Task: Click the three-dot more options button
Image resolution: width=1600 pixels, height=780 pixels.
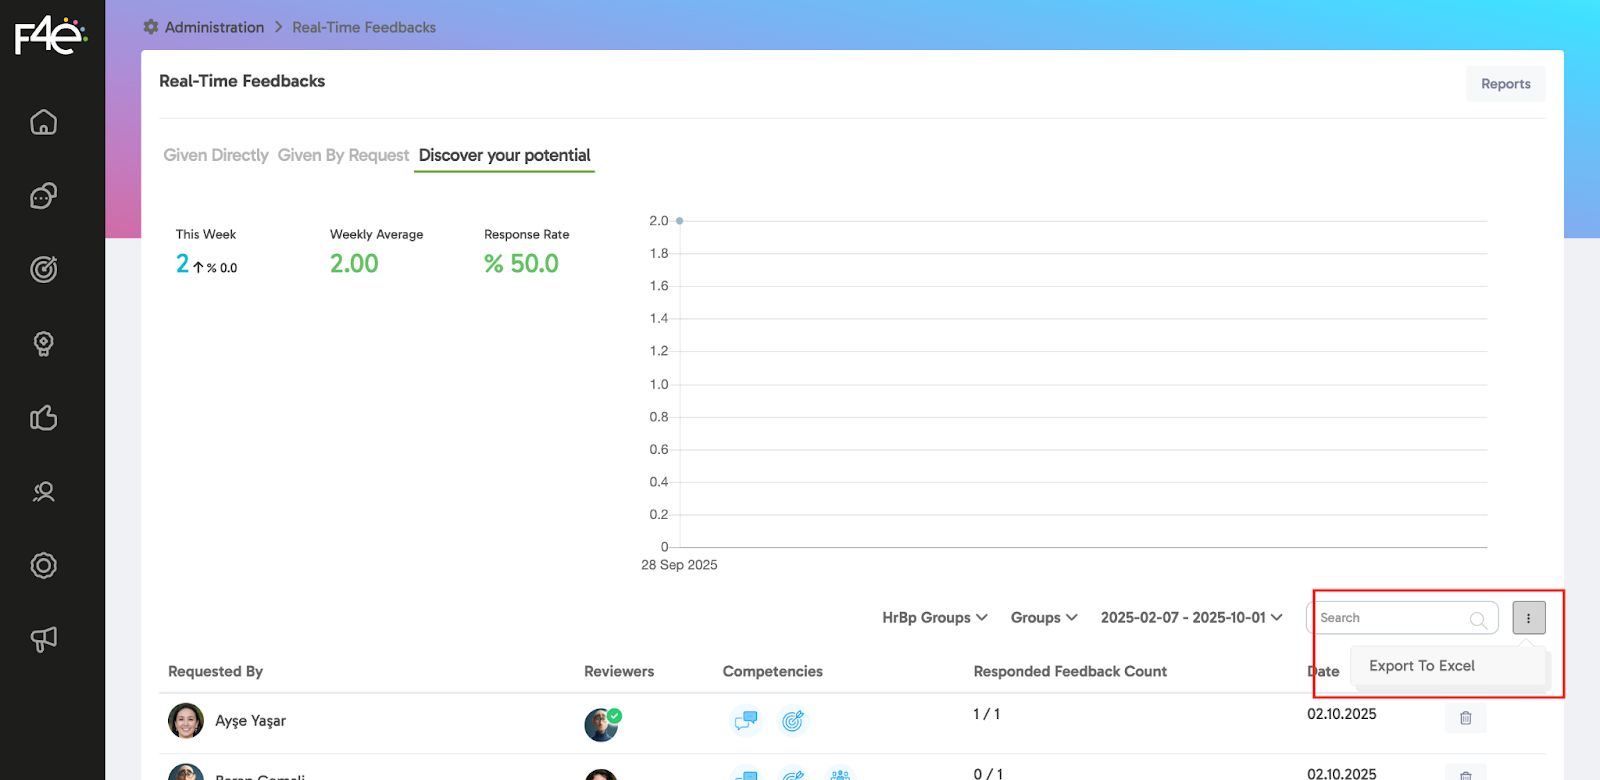Action: 1528,618
